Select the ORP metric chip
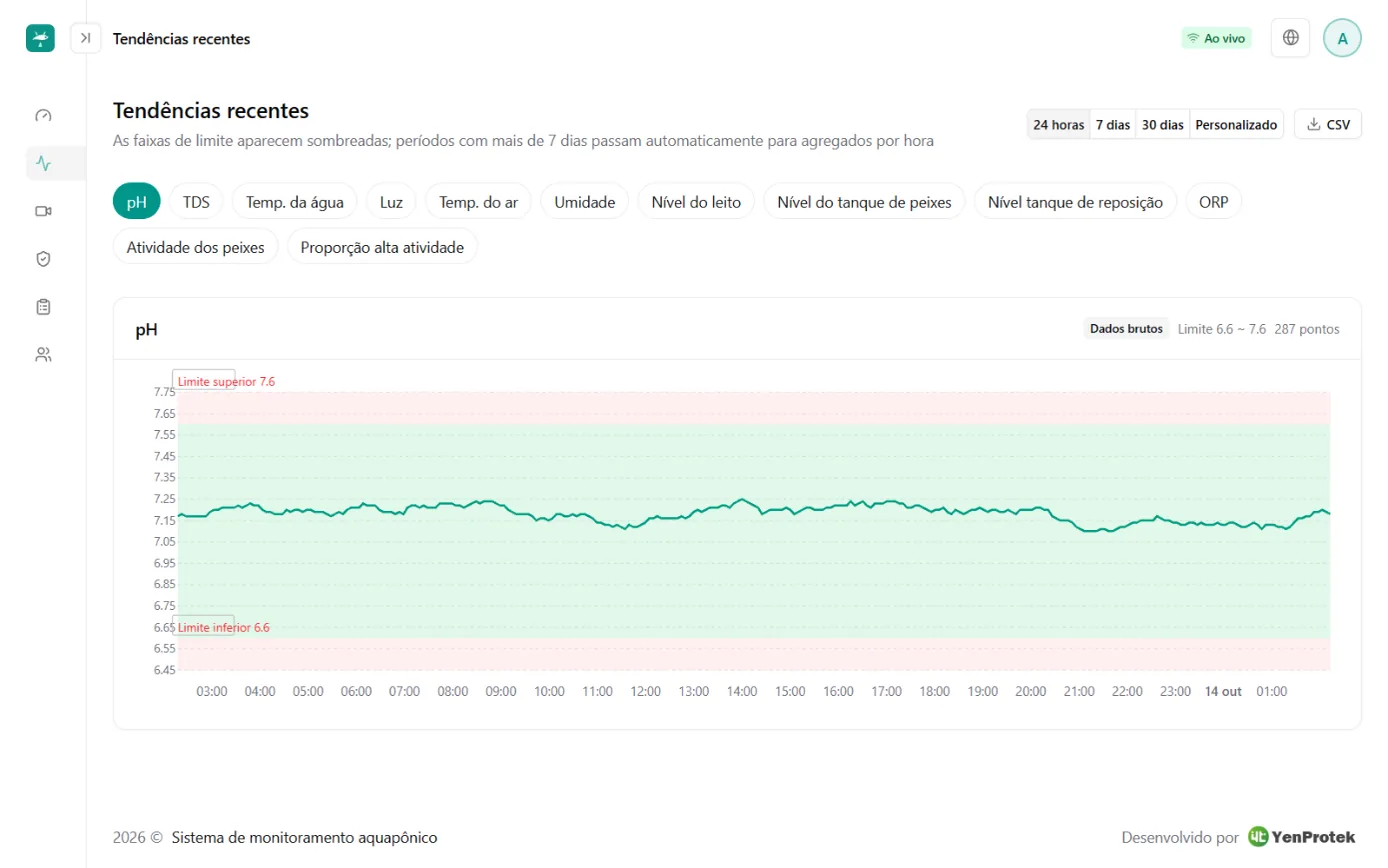This screenshot has height=868, width=1388. click(1213, 201)
